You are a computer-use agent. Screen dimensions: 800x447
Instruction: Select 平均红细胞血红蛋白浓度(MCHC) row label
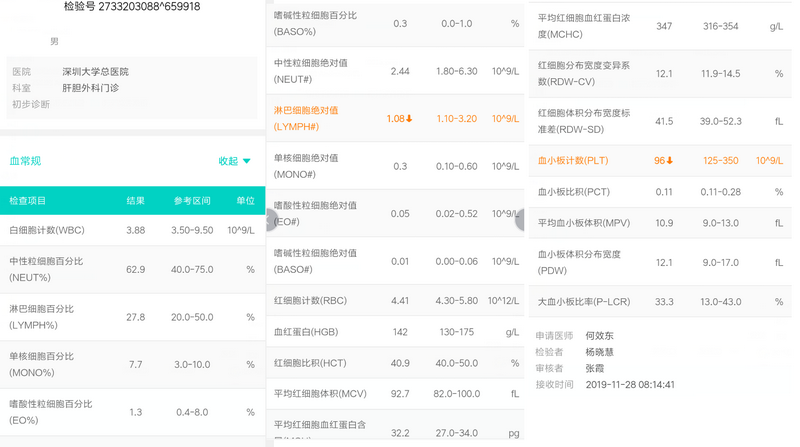click(584, 26)
